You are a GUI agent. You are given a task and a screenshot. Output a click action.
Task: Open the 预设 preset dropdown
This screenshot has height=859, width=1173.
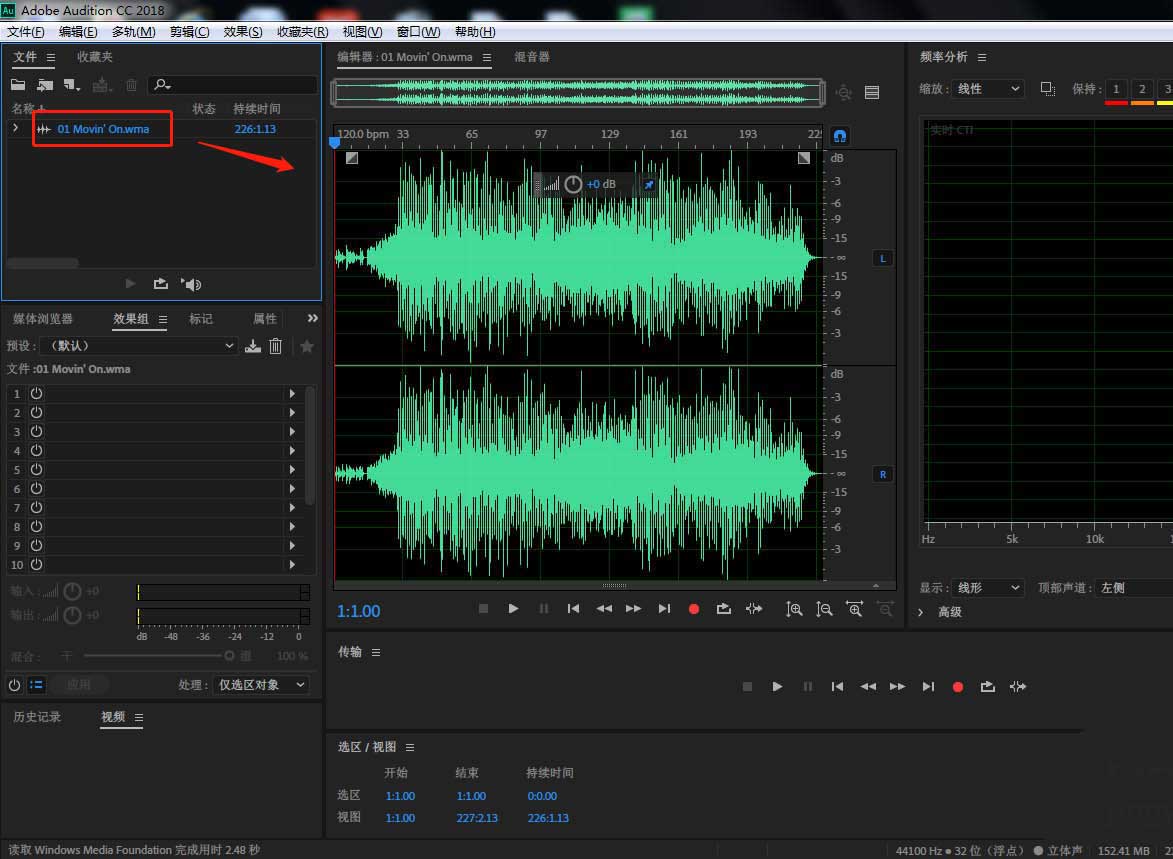(x=138, y=346)
